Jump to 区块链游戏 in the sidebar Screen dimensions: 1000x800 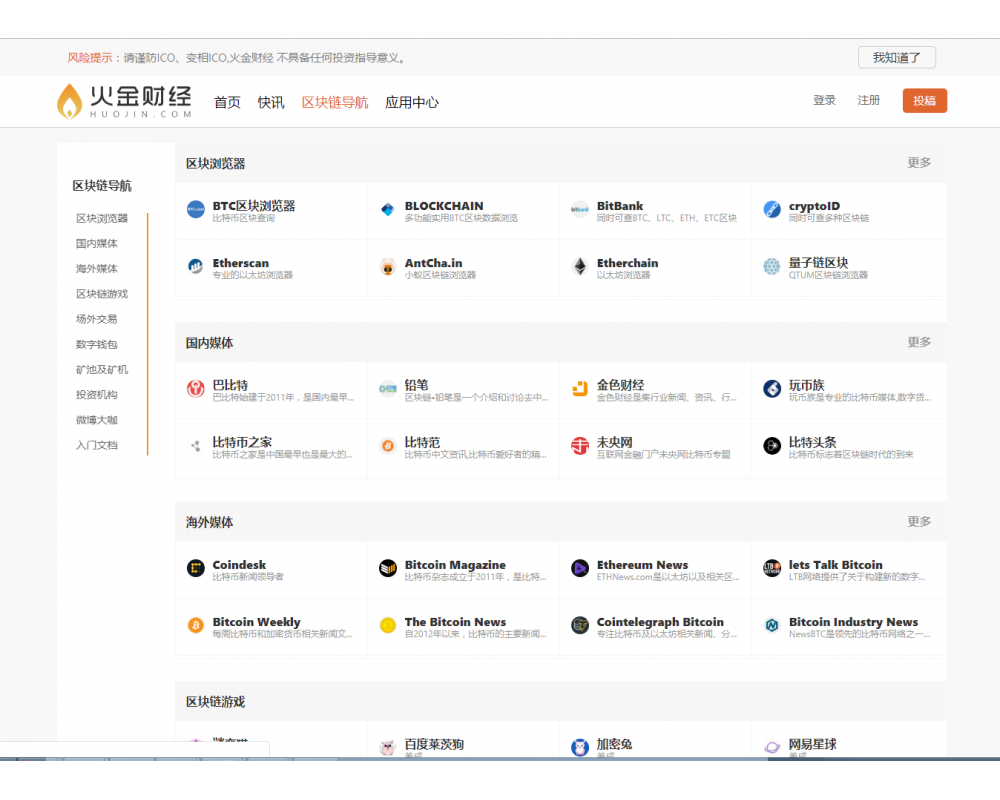(102, 293)
